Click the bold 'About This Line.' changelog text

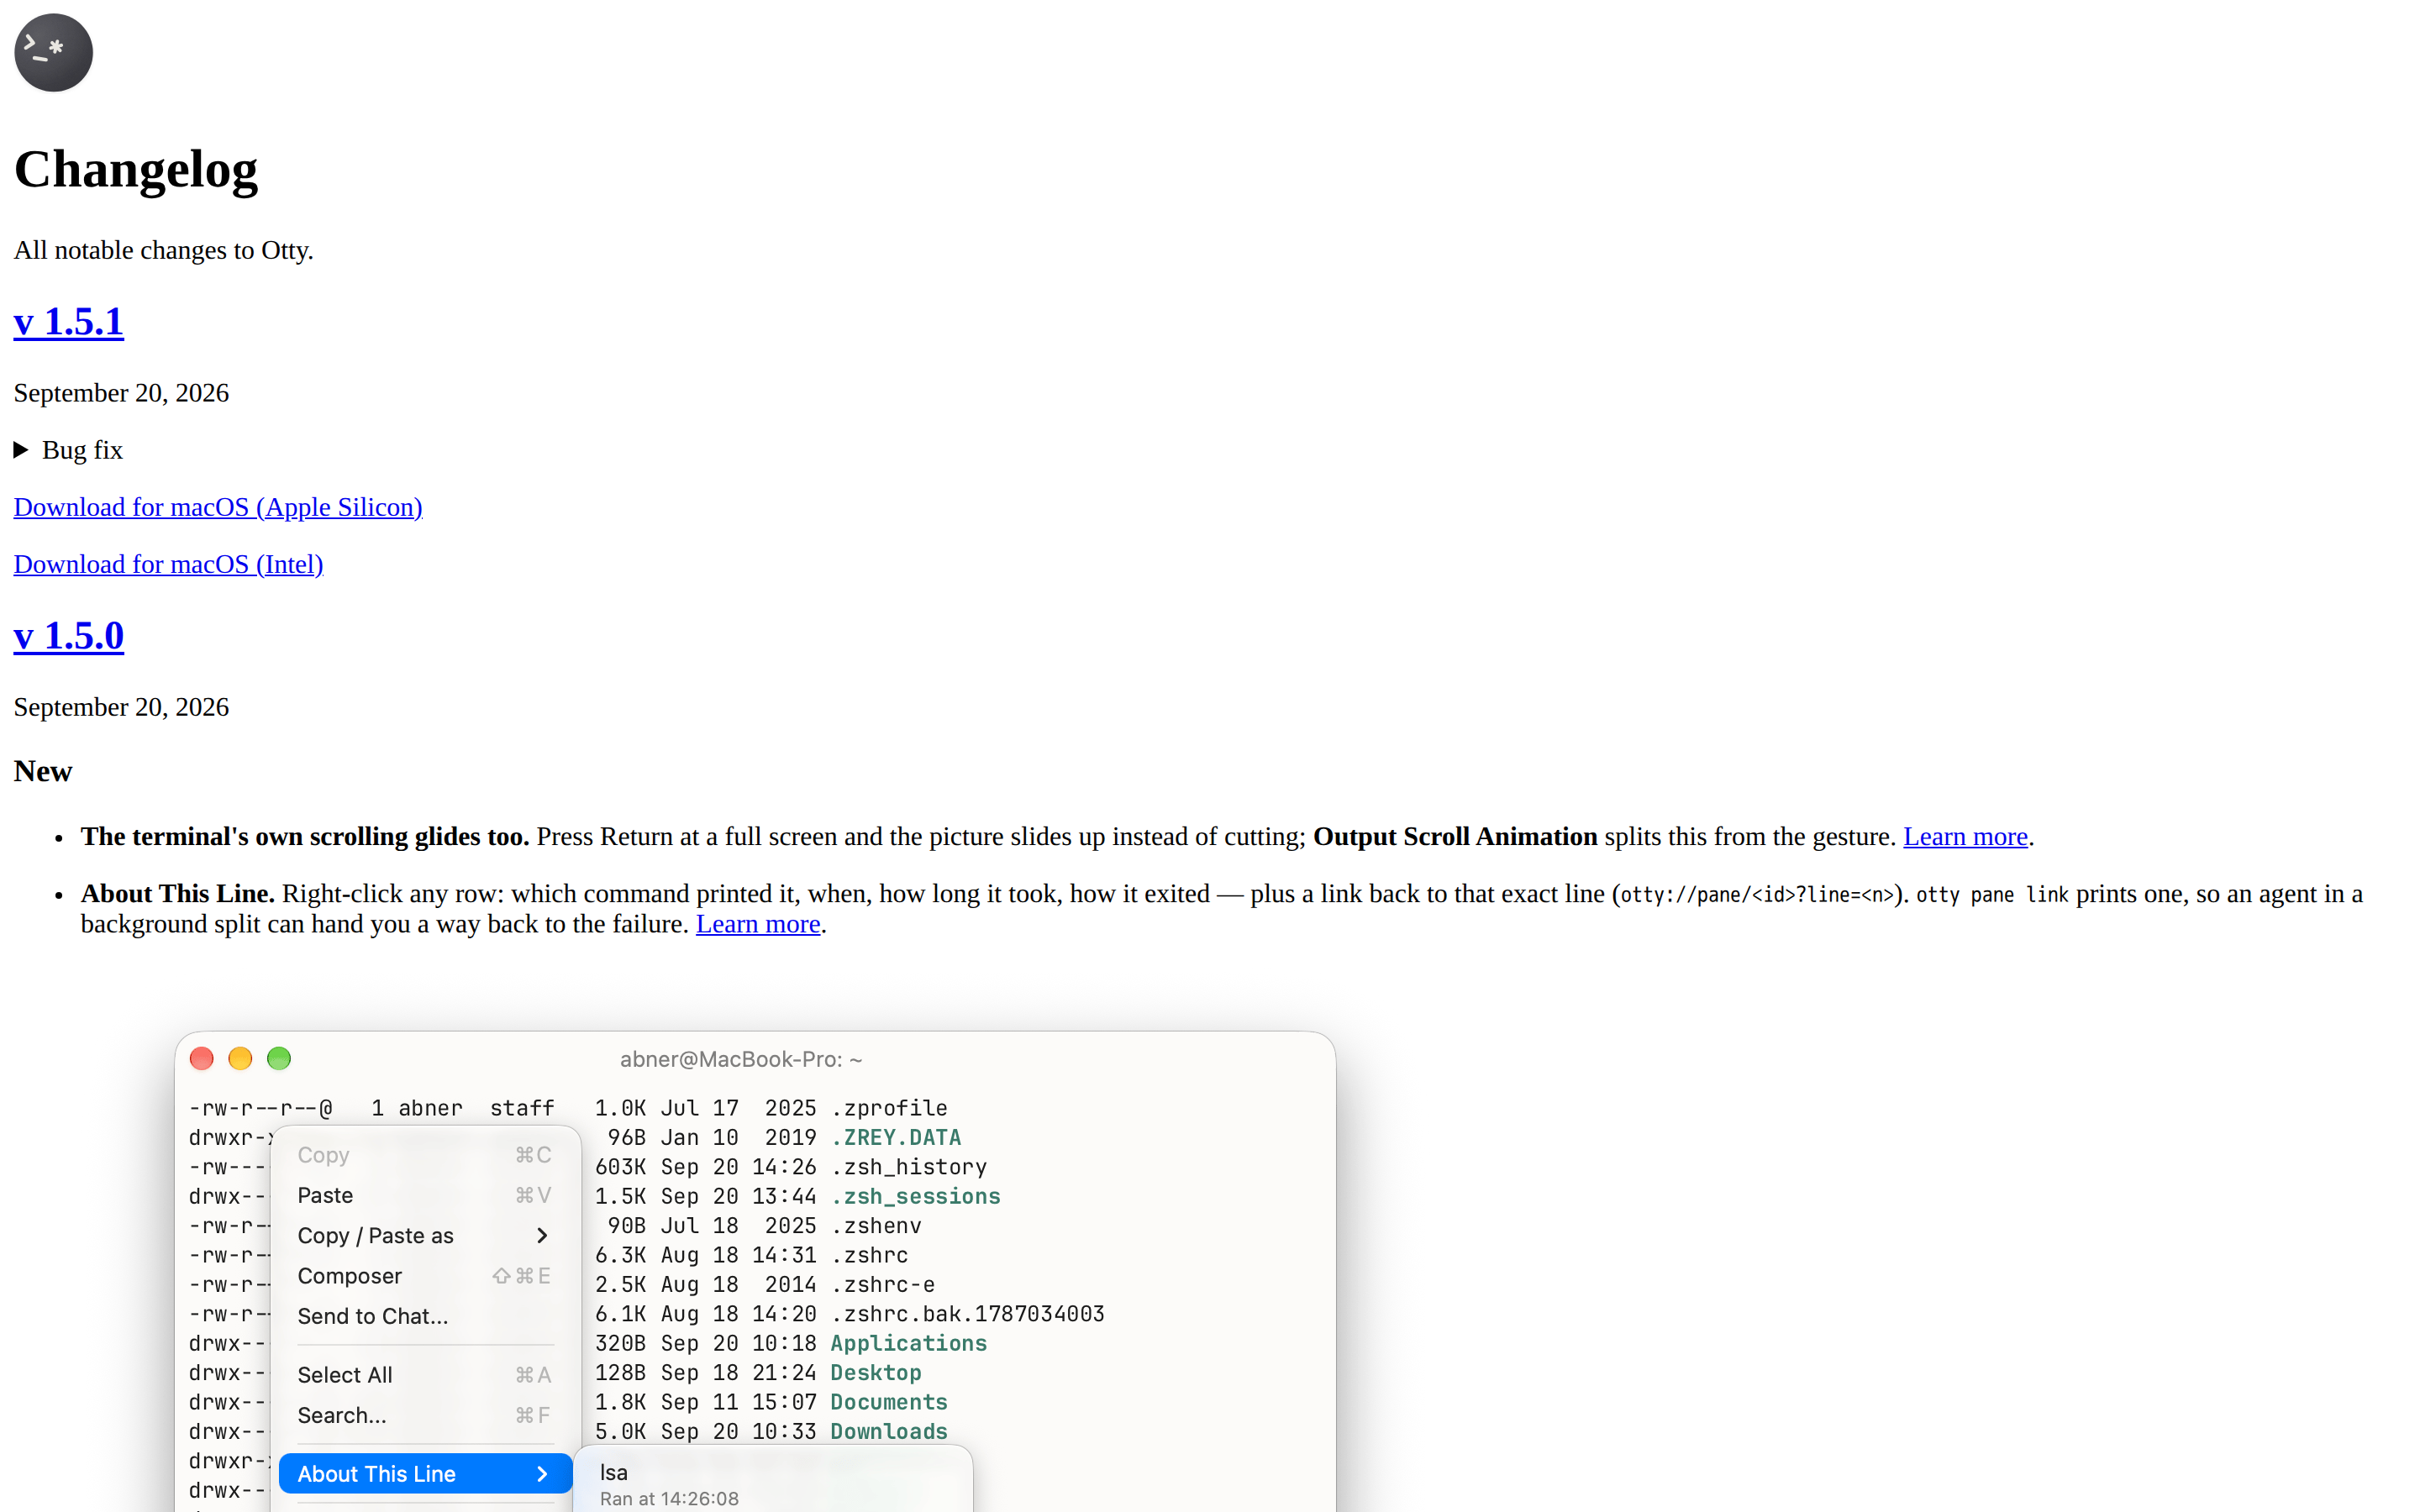pos(178,893)
